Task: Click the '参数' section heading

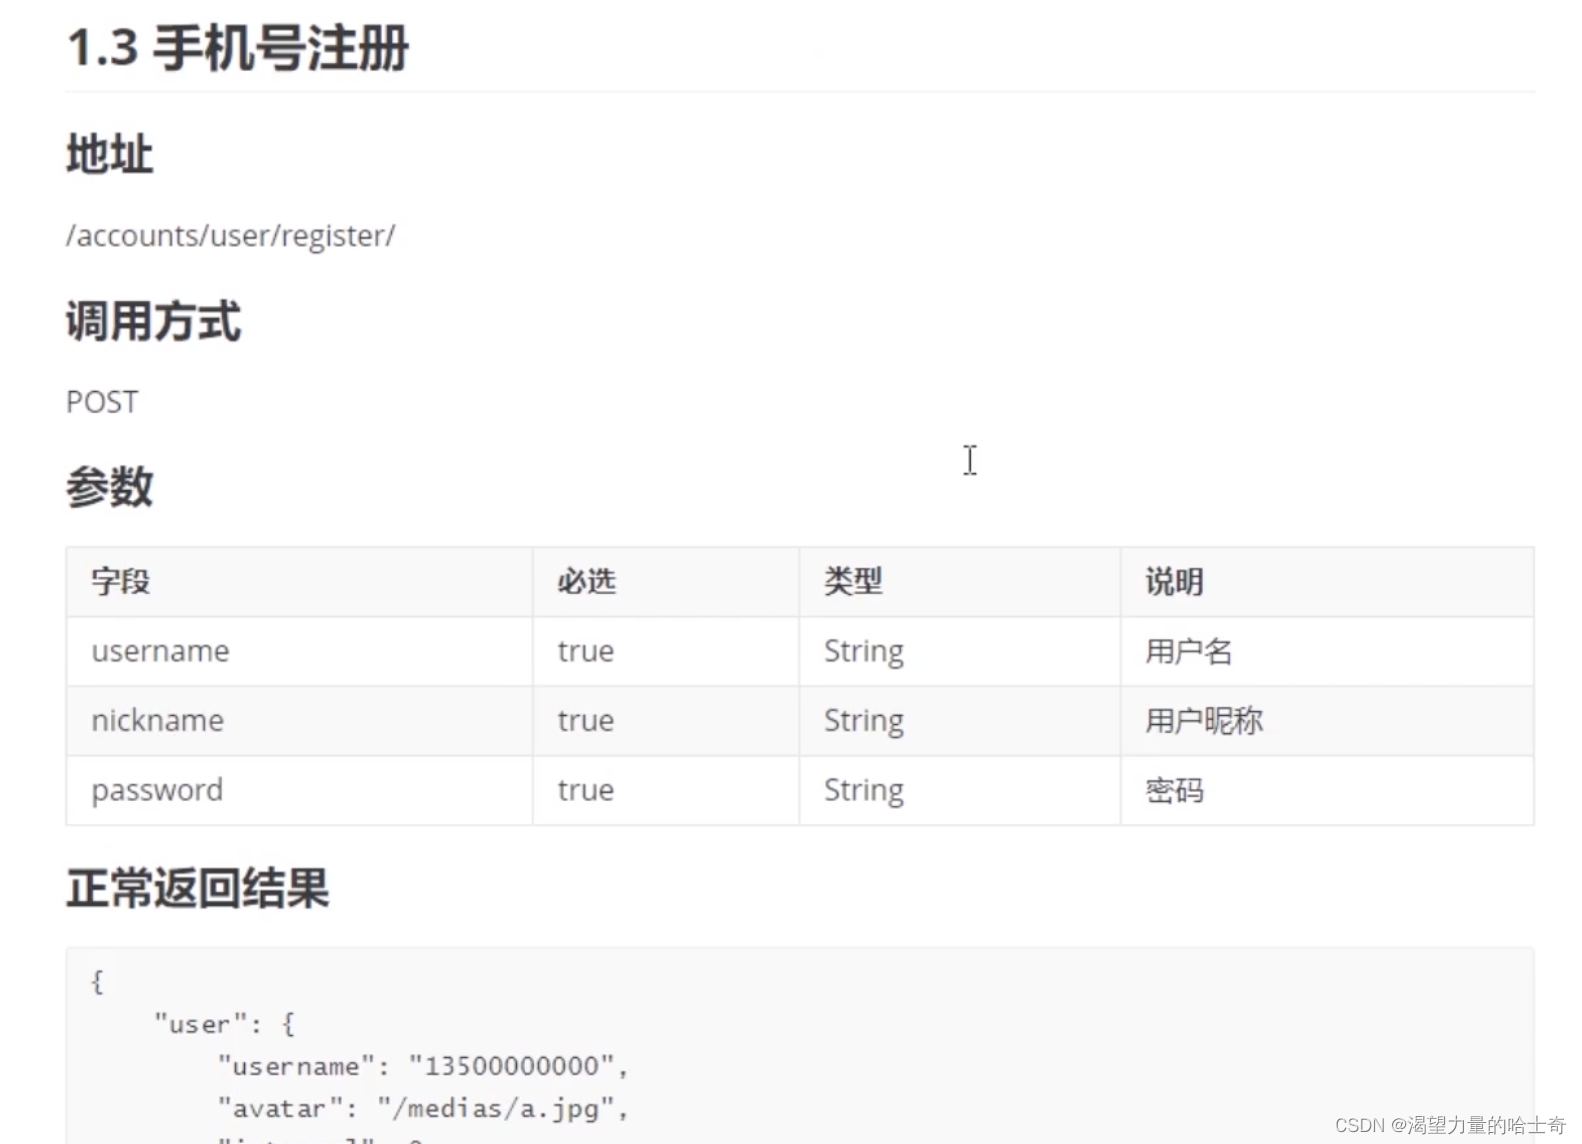Action: (x=110, y=487)
